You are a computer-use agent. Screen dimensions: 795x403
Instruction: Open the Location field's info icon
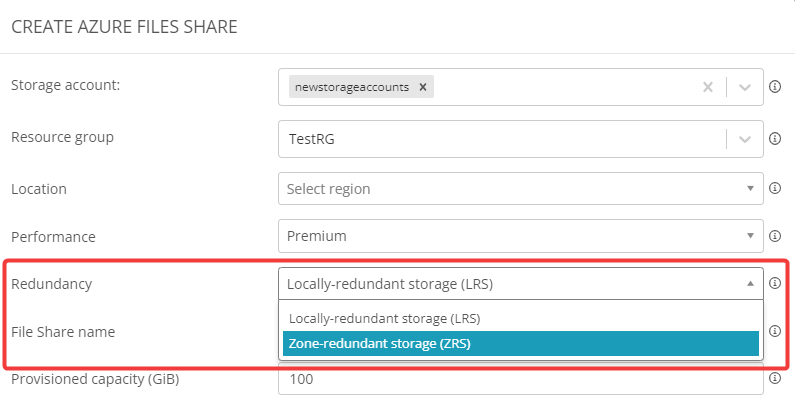774,188
